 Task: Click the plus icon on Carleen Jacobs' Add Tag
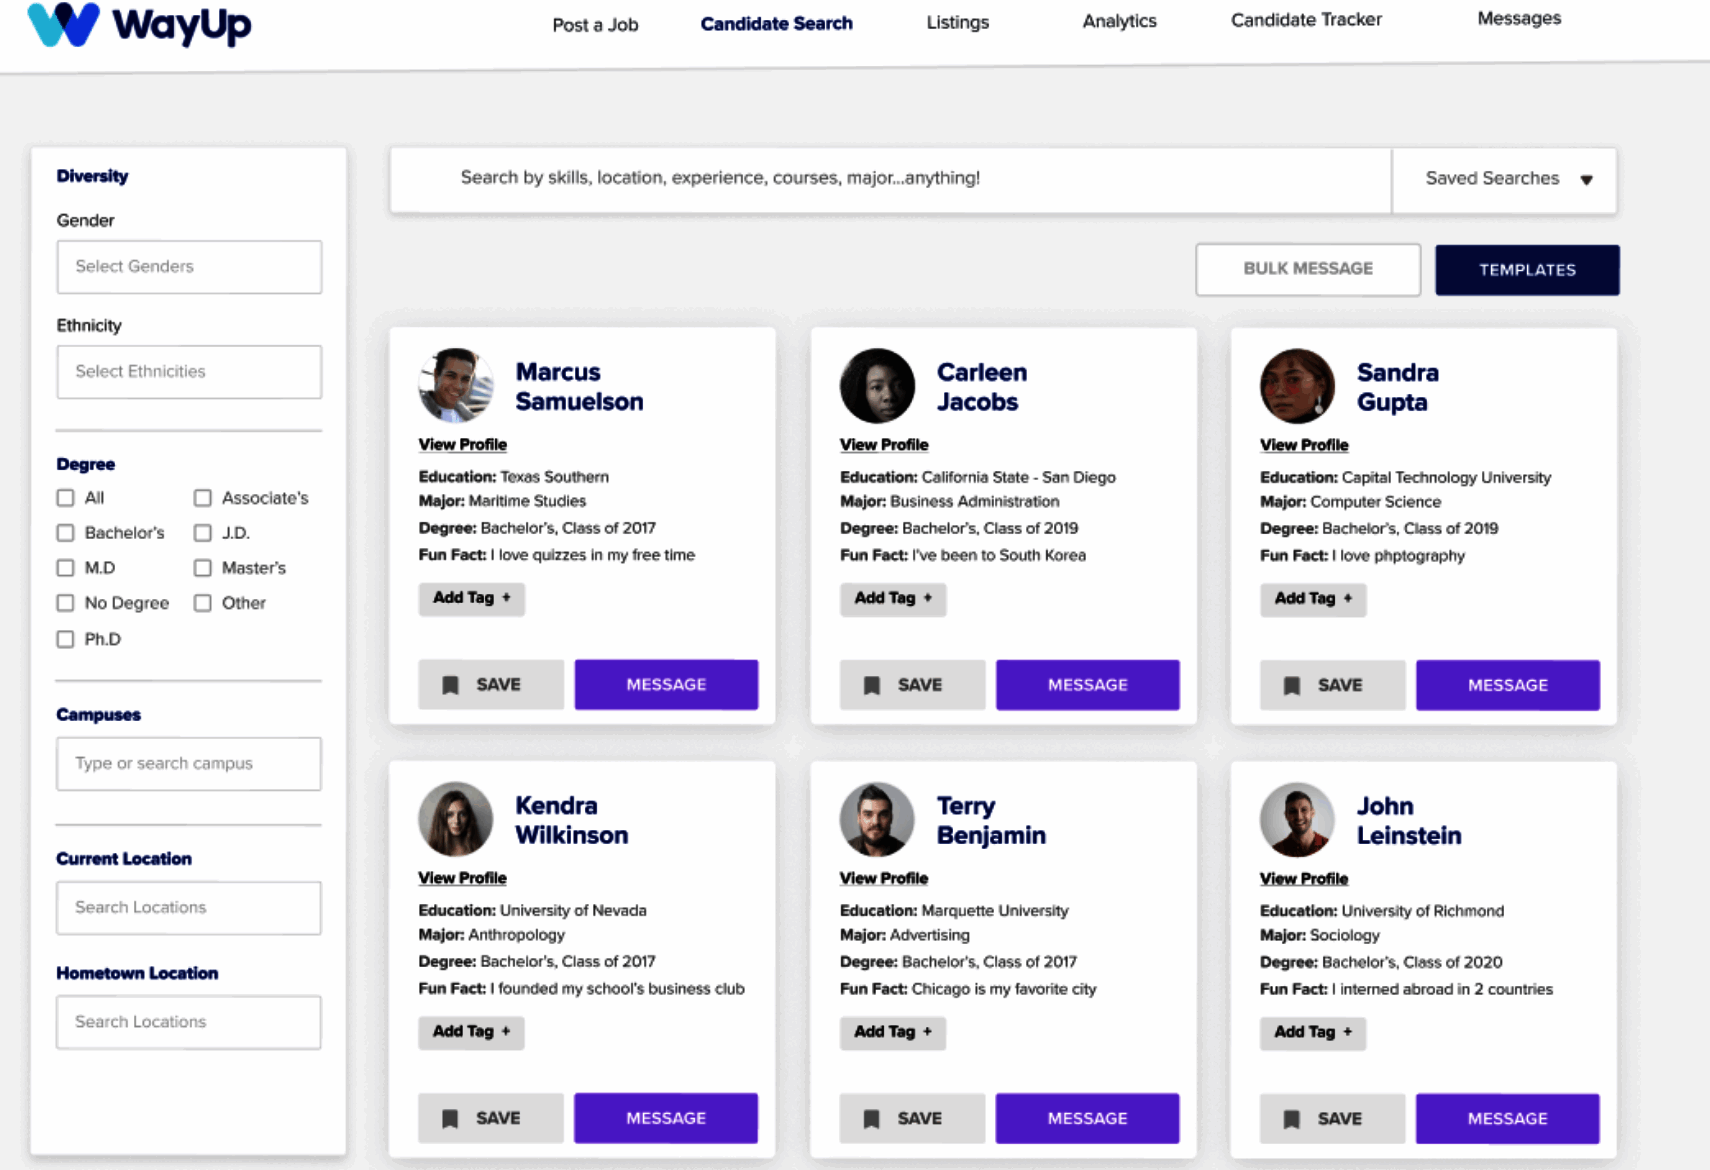pyautogui.click(x=928, y=599)
